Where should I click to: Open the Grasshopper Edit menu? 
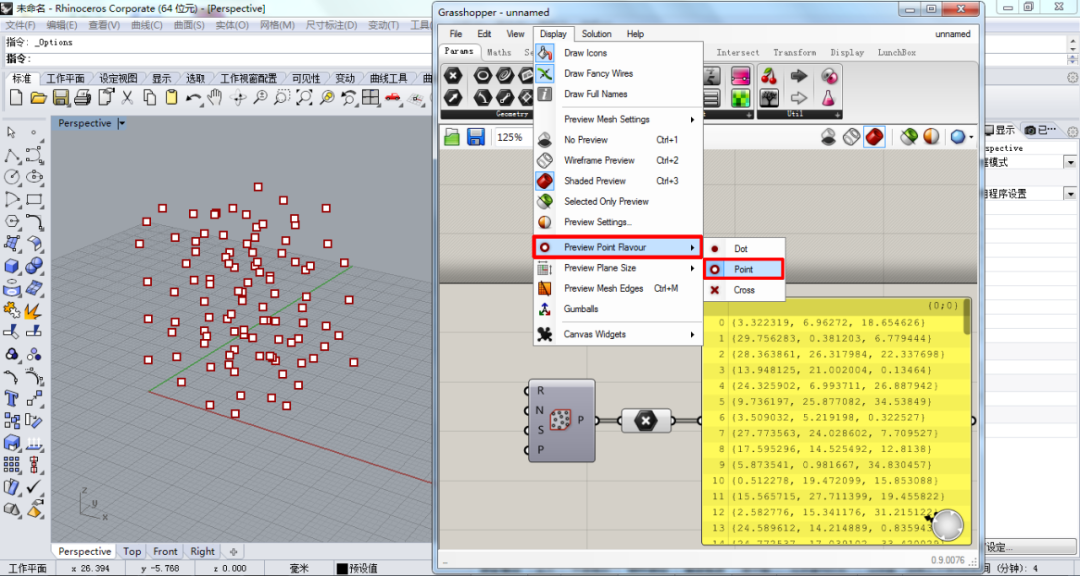pyautogui.click(x=484, y=34)
